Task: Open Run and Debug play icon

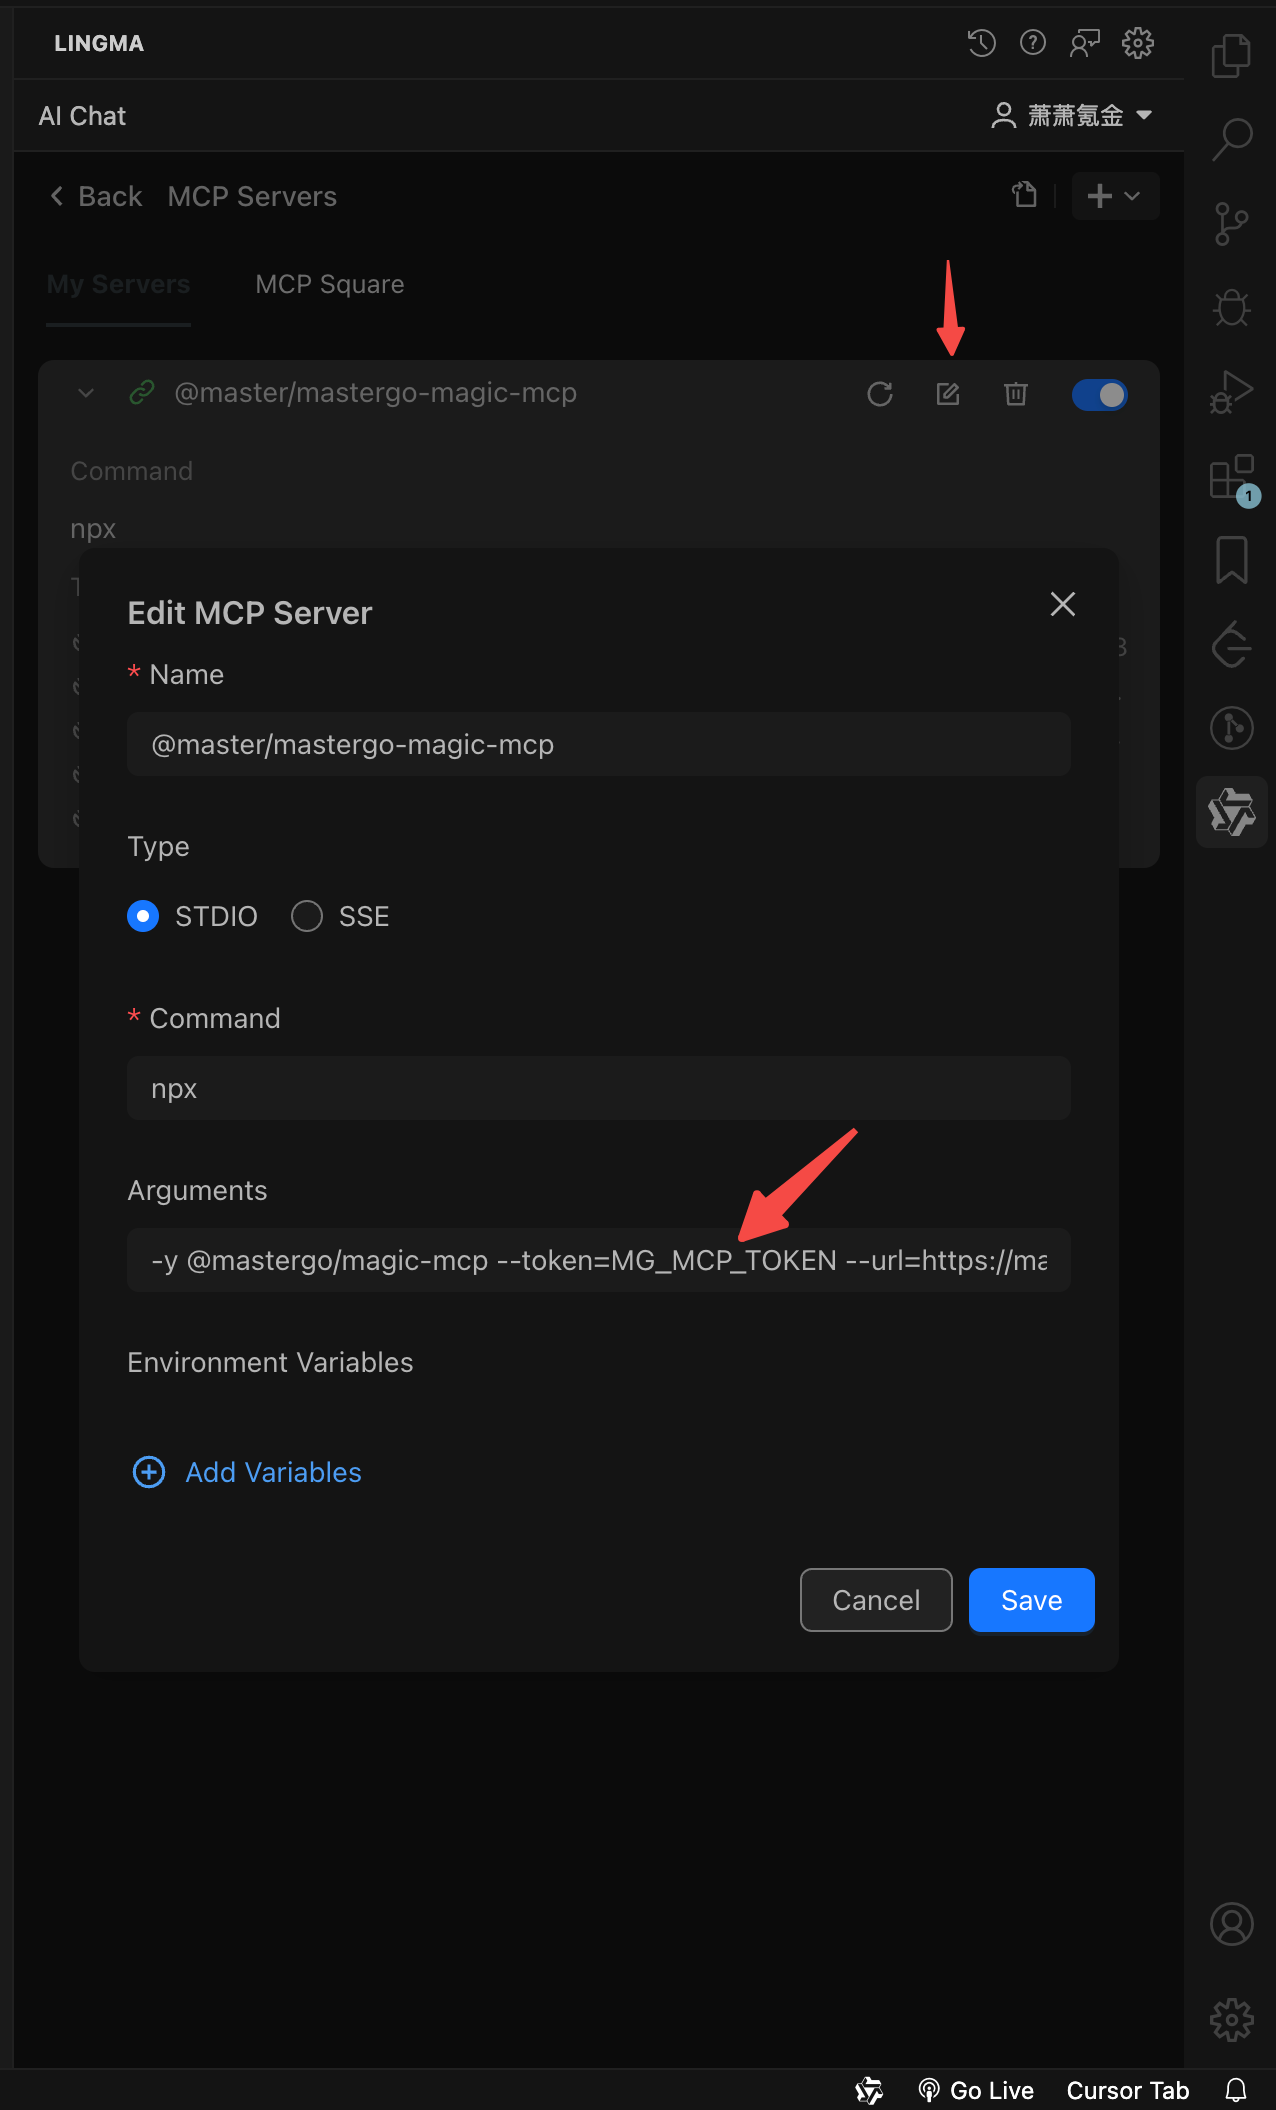Action: coord(1232,392)
